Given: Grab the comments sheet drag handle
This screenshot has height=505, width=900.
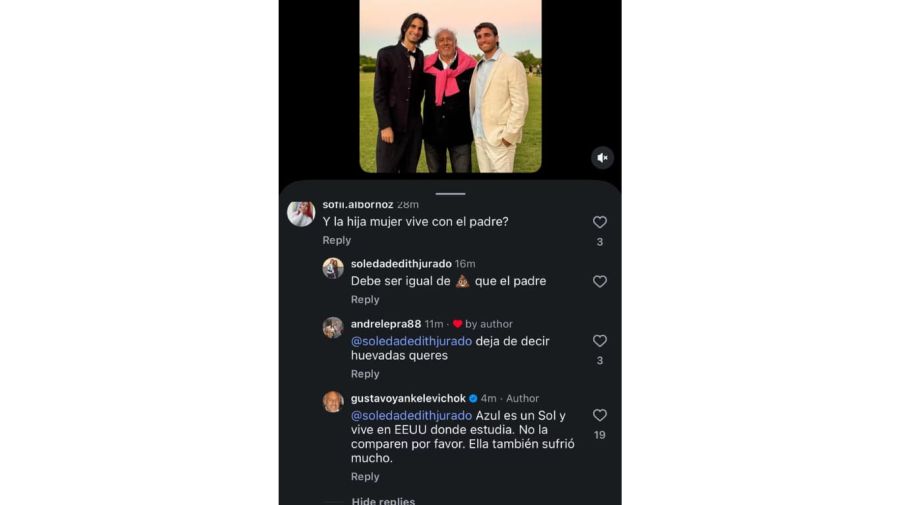Looking at the screenshot, I should tap(451, 194).
